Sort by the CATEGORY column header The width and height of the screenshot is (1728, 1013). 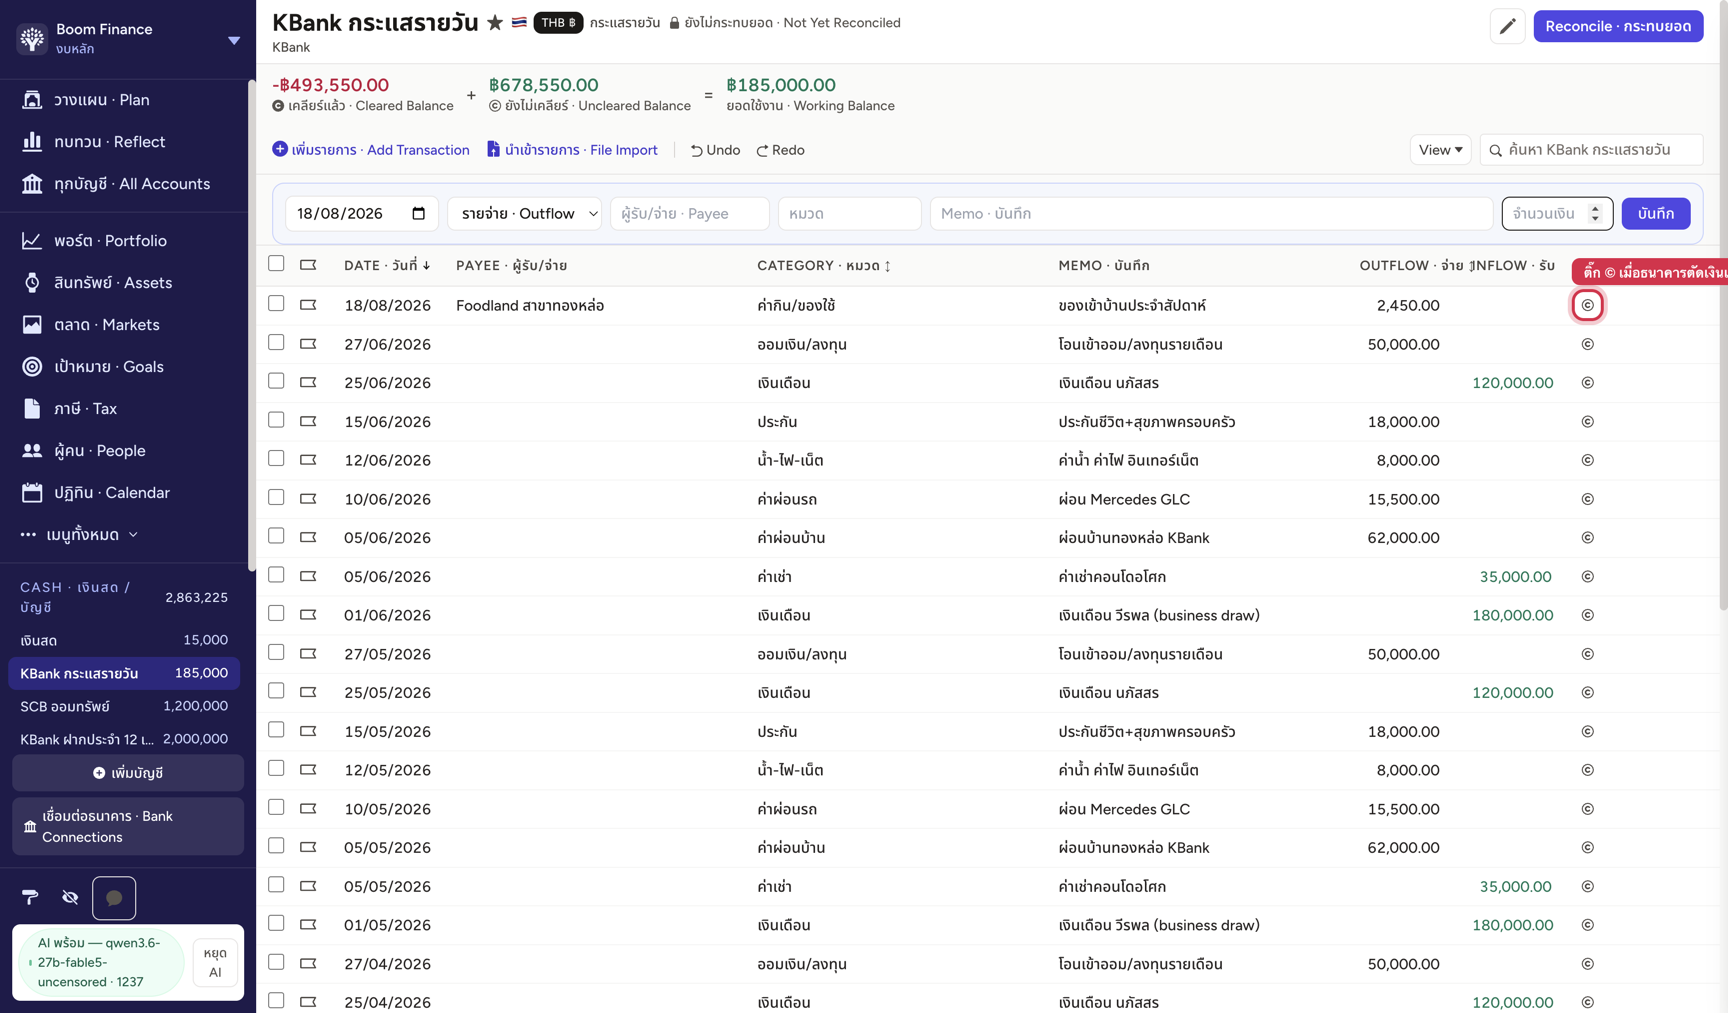pyautogui.click(x=824, y=265)
